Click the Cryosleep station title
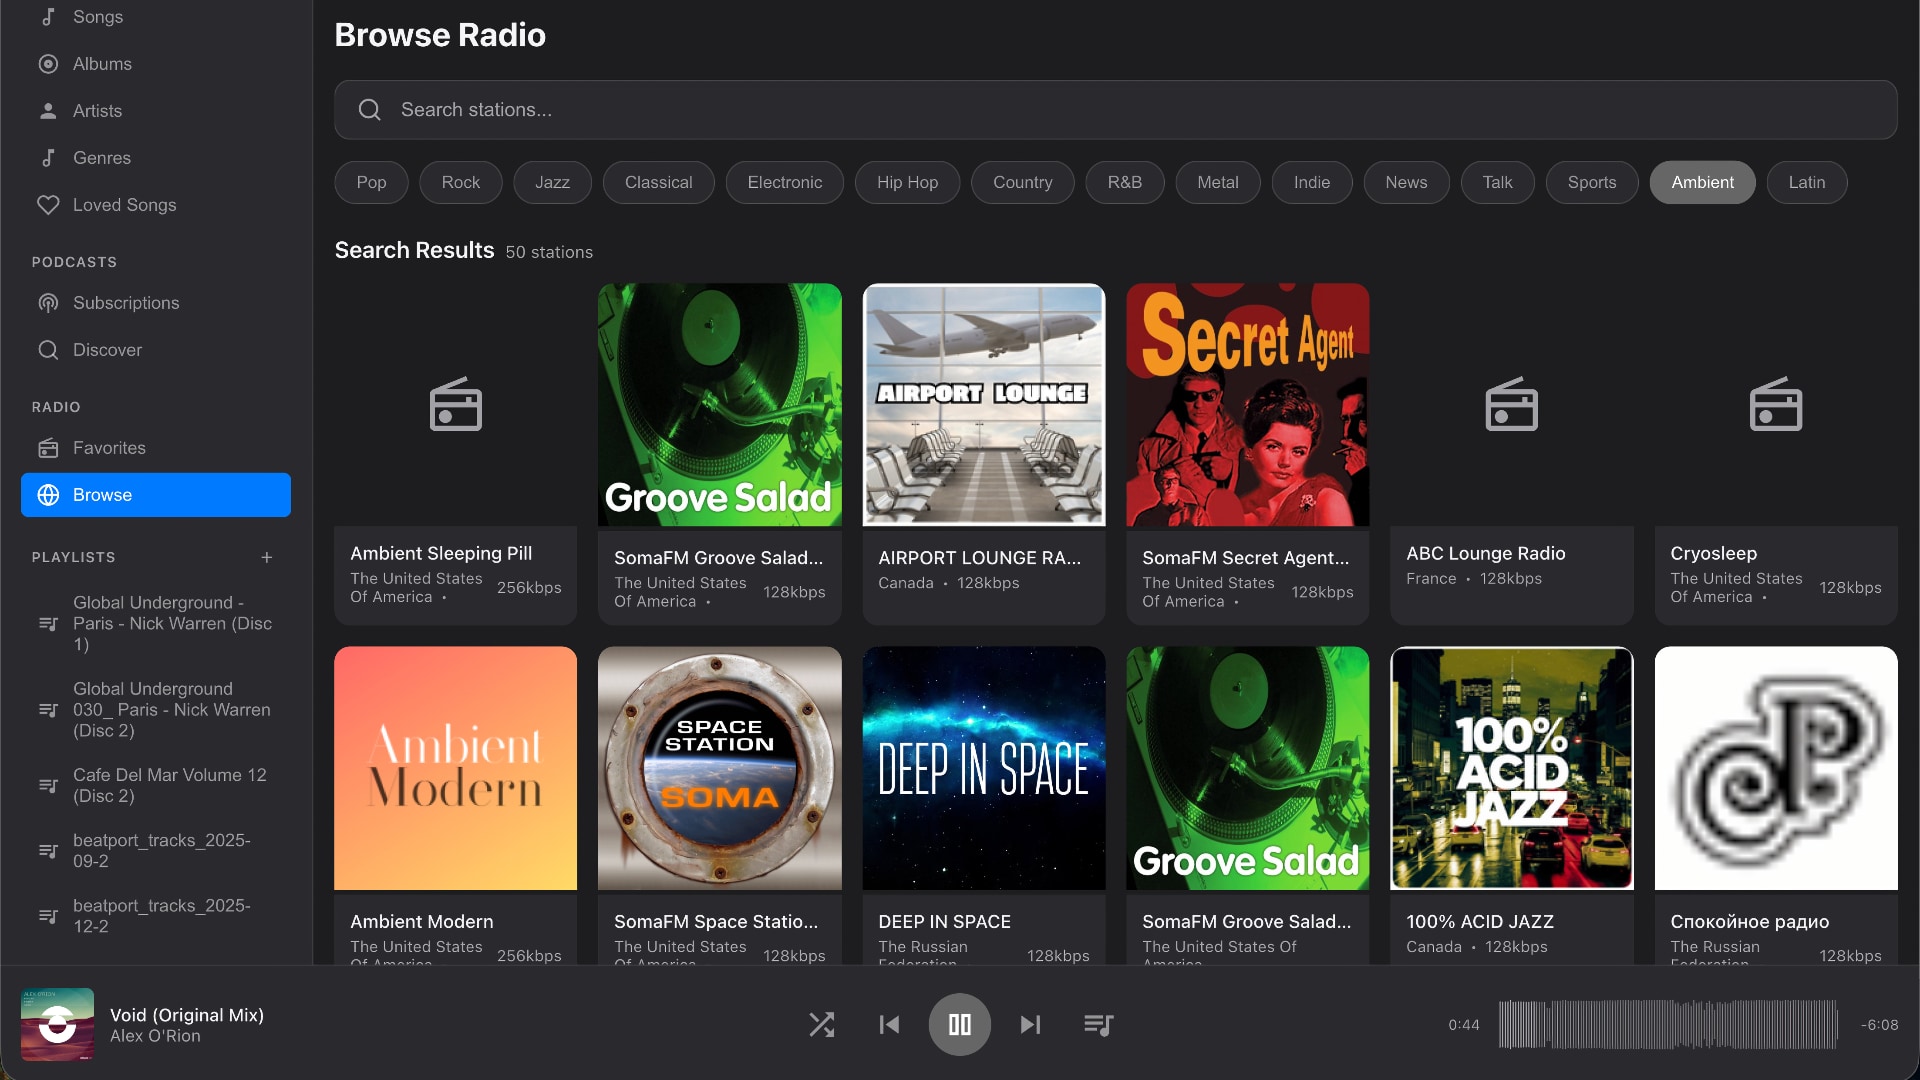Screen dimensions: 1920x1080 1713,553
